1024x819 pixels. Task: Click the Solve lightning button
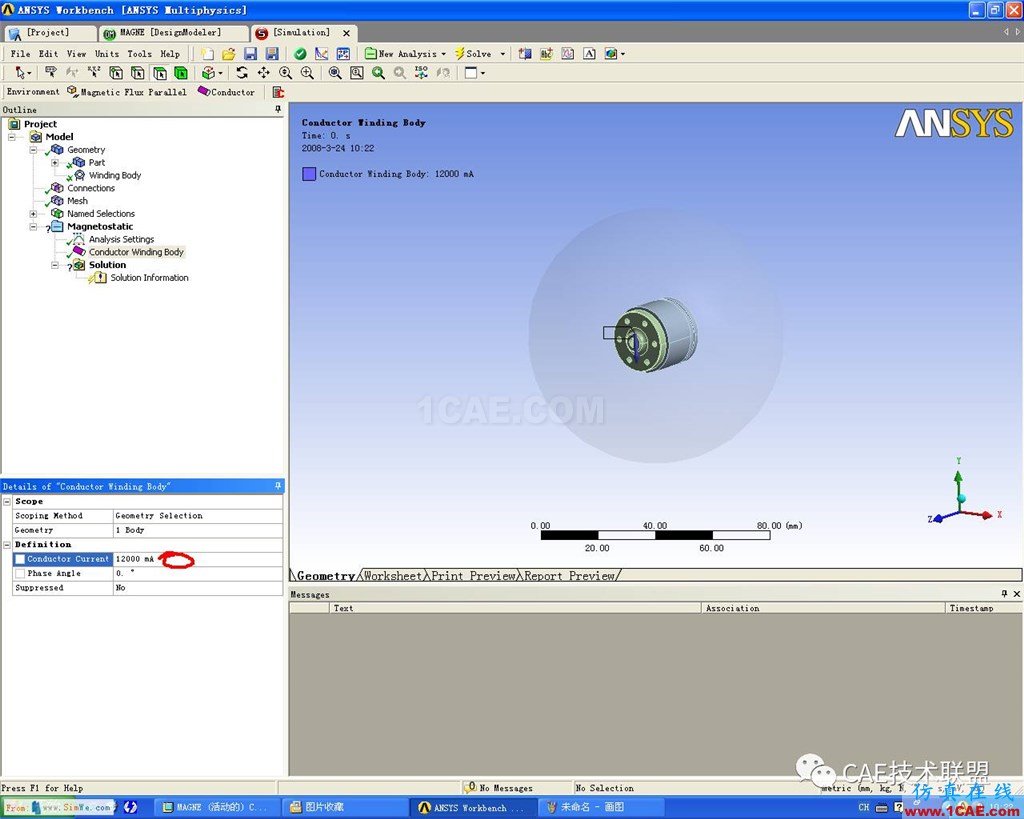pos(473,54)
